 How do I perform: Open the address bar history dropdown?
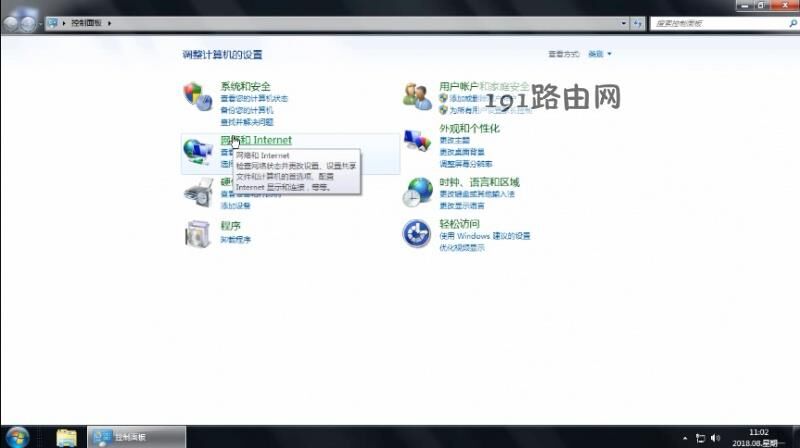tap(623, 23)
